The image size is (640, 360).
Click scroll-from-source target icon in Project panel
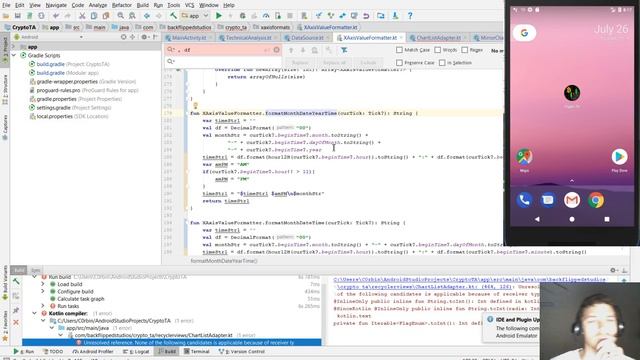(124, 37)
